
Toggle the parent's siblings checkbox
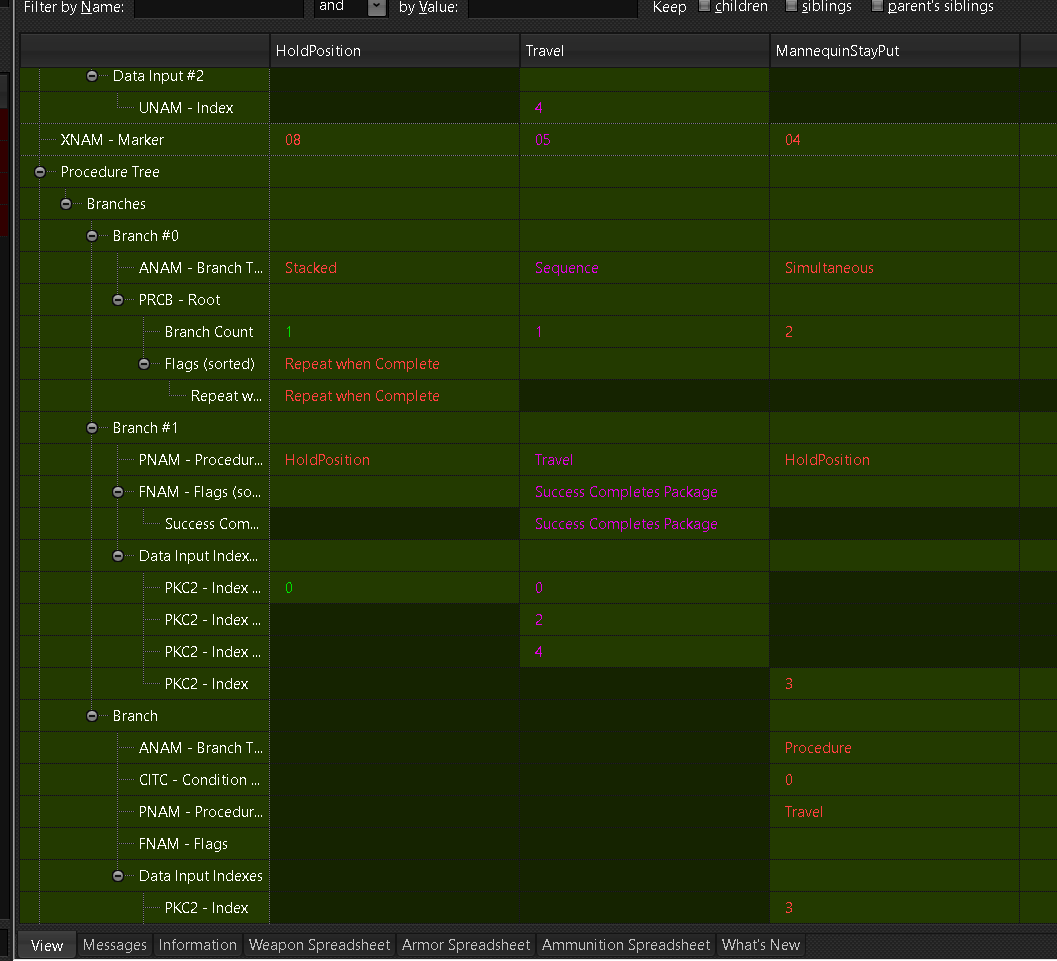pos(877,6)
